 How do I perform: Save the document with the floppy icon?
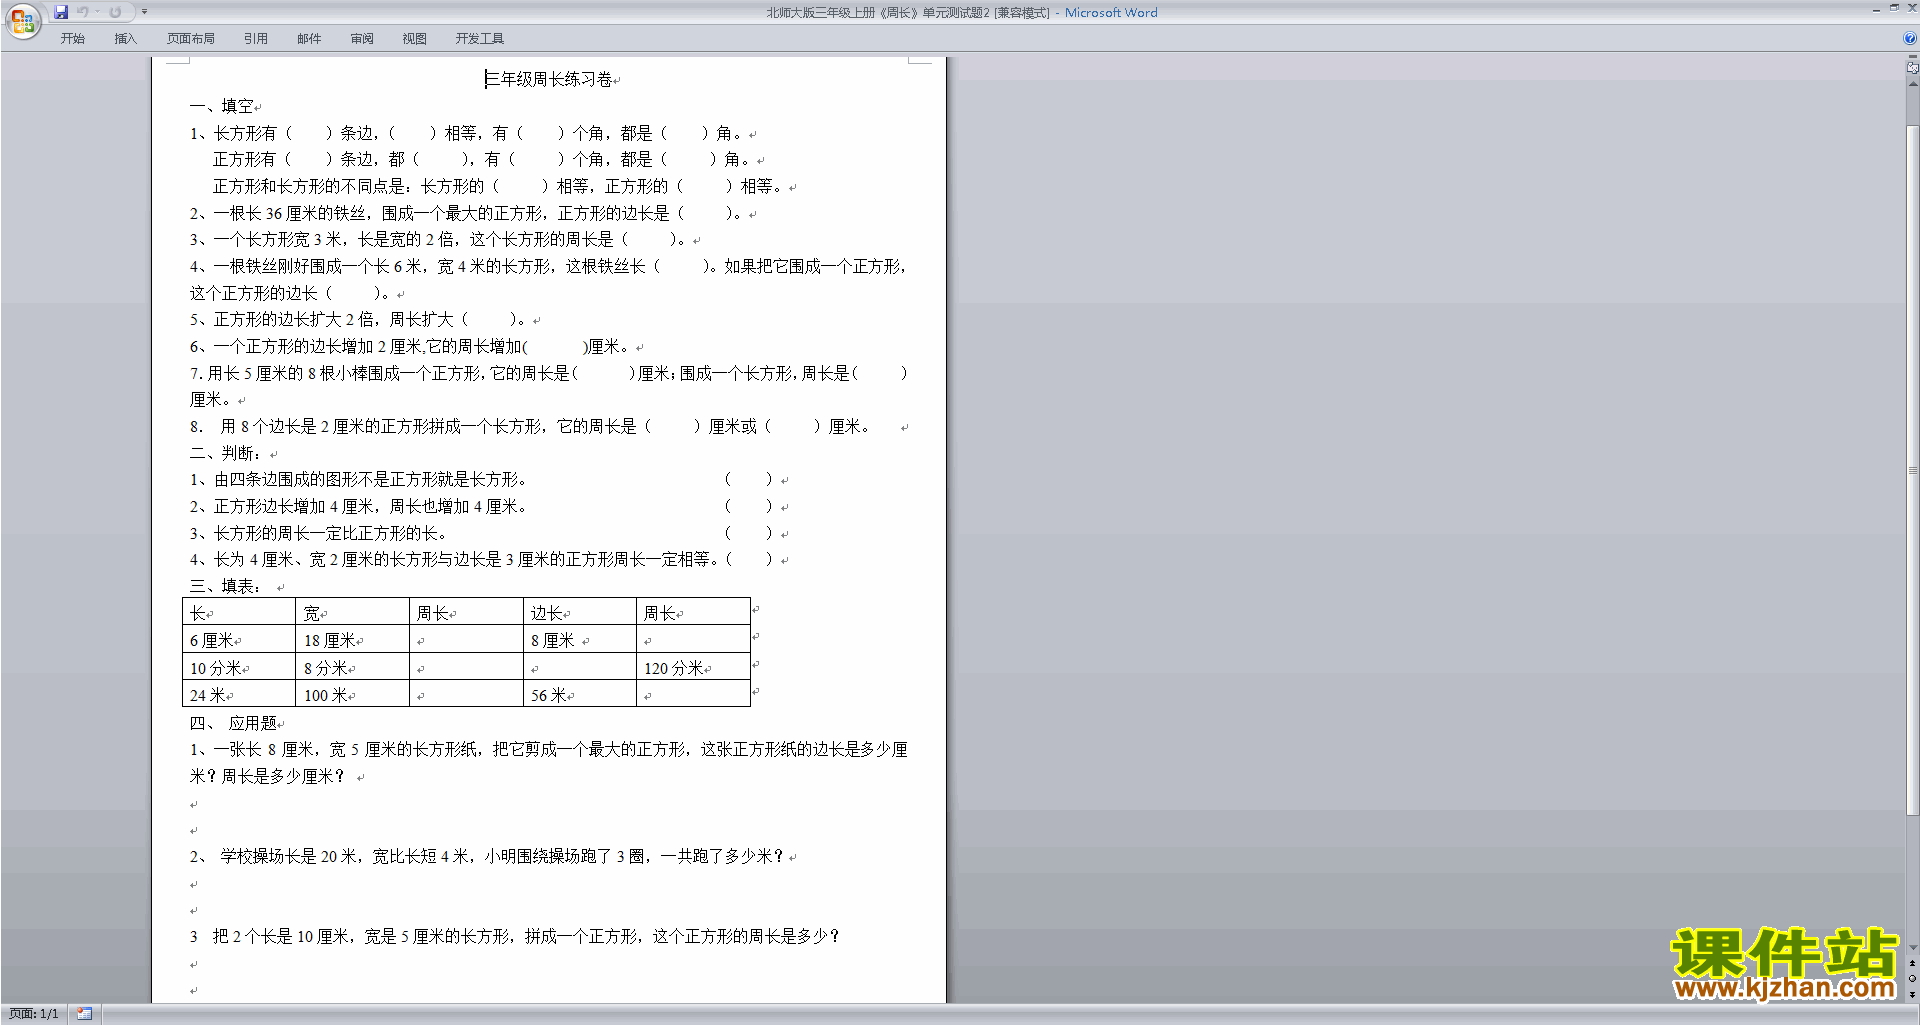61,12
